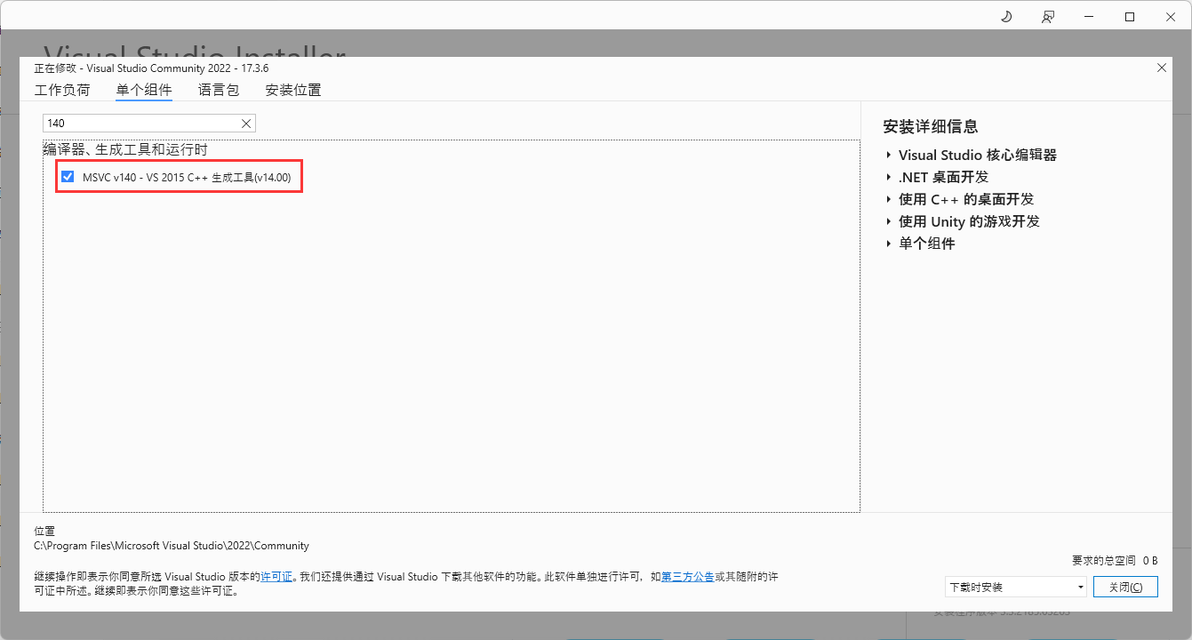1192x640 pixels.
Task: Open the 语言包 tab
Action: coord(219,90)
